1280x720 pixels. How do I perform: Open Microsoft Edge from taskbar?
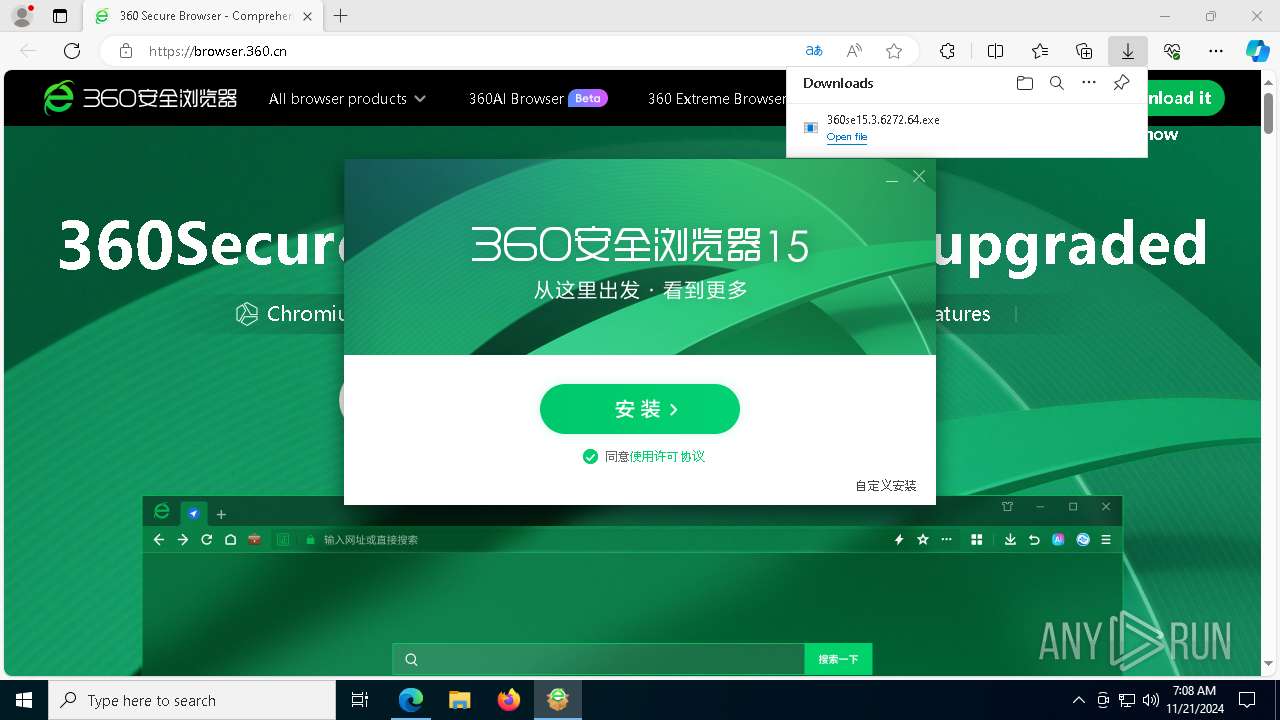[411, 700]
